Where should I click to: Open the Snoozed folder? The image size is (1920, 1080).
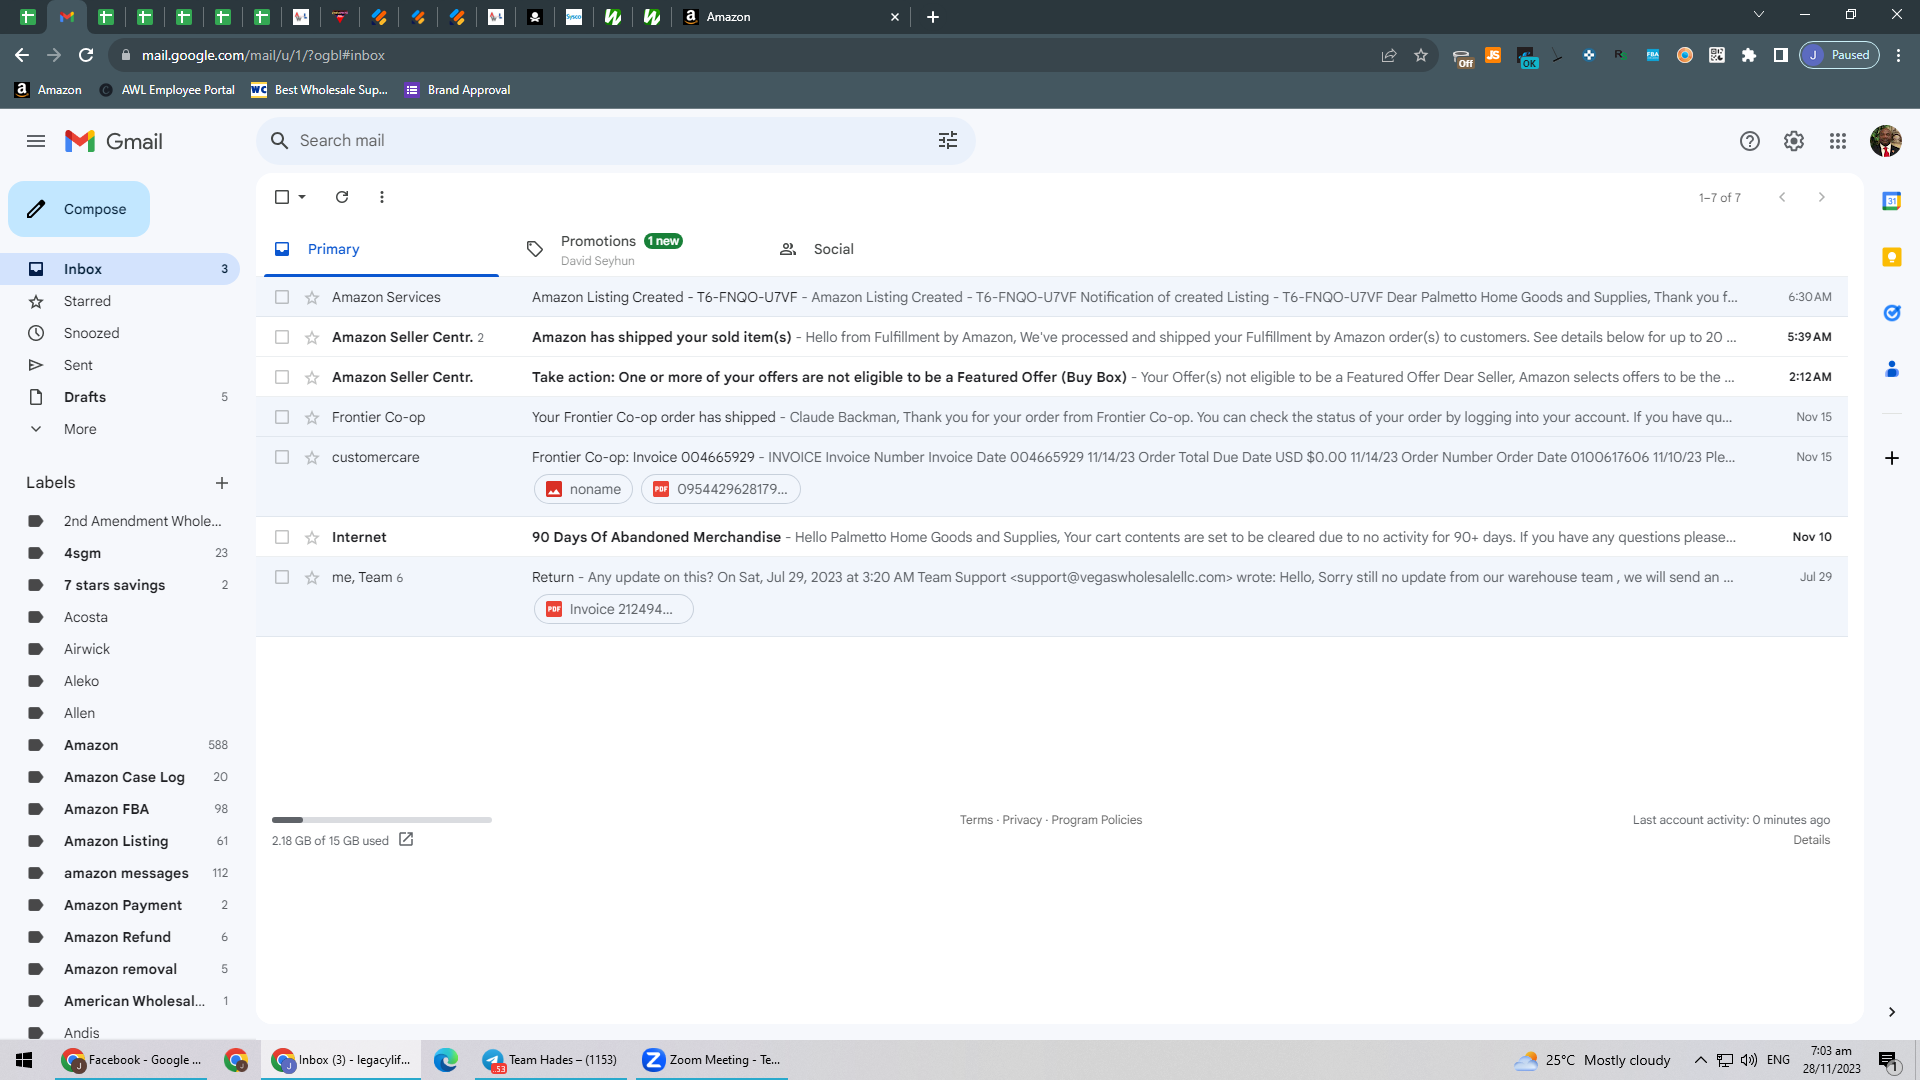[120, 333]
